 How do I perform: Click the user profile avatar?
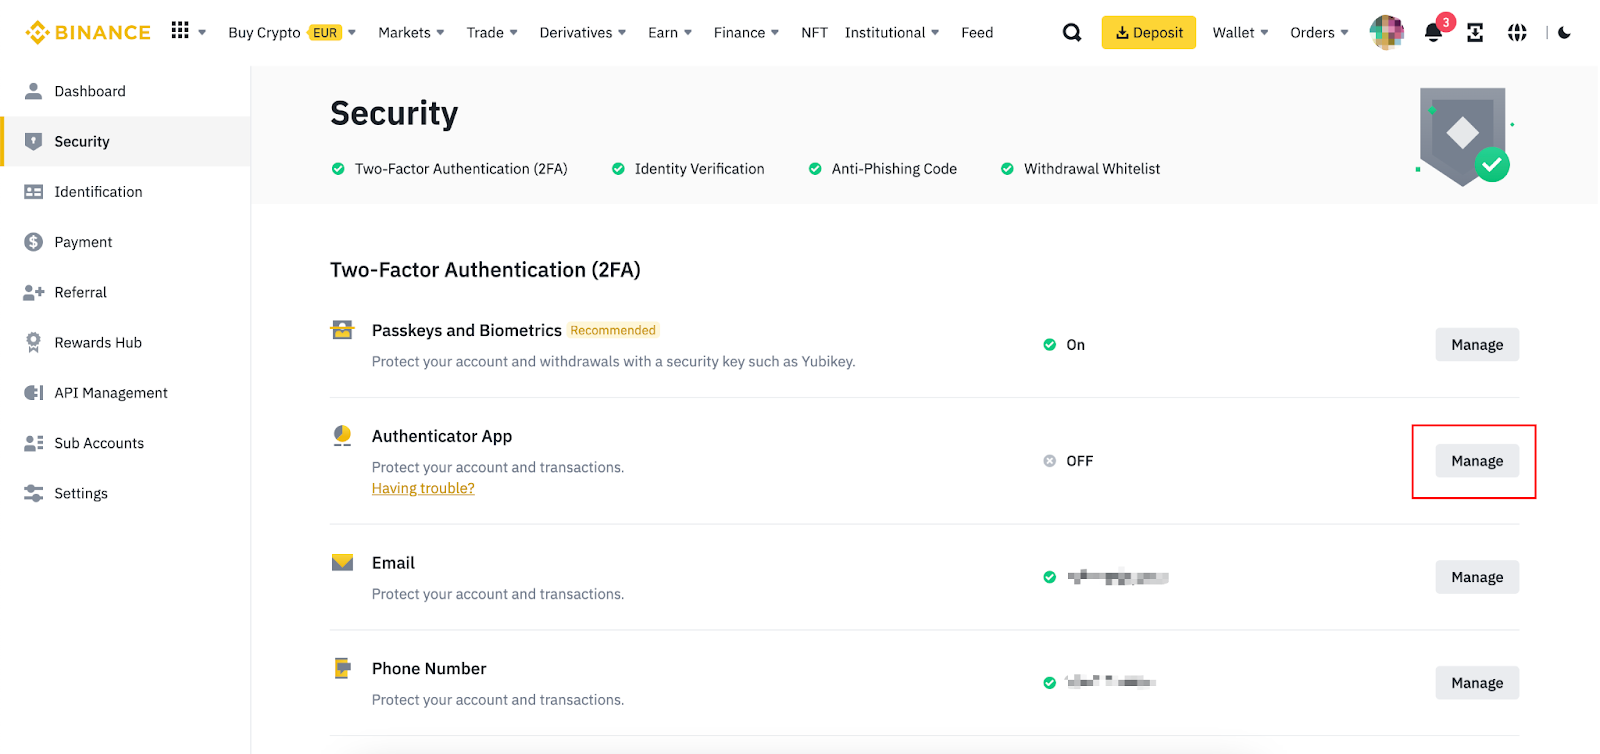coord(1386,33)
